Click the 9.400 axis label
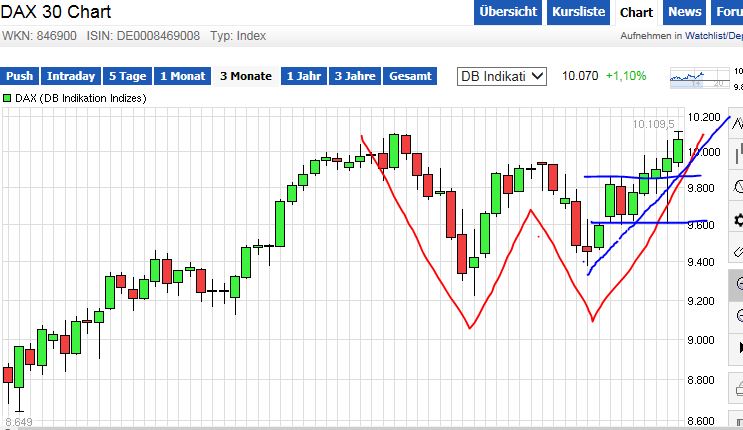743x430 pixels. pos(701,262)
